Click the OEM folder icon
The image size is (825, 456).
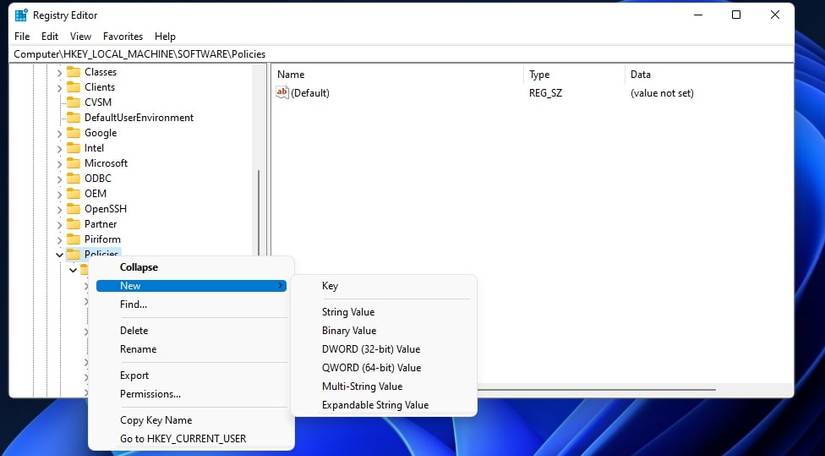coord(74,194)
